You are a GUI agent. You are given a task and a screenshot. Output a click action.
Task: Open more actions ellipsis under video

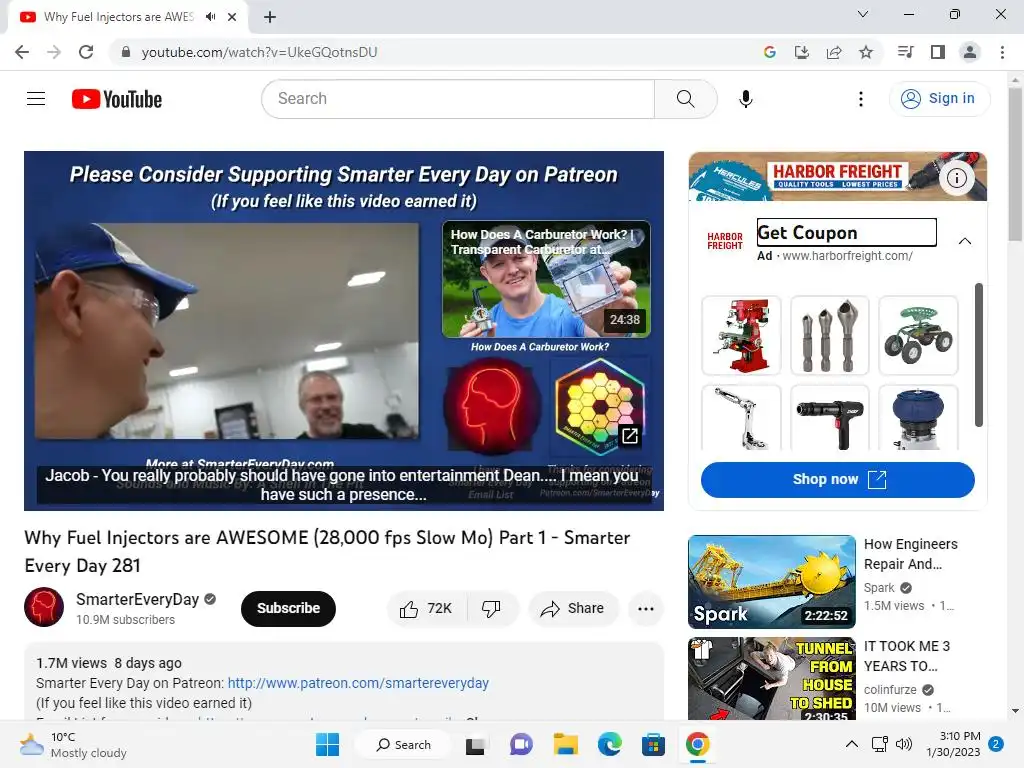tap(645, 609)
